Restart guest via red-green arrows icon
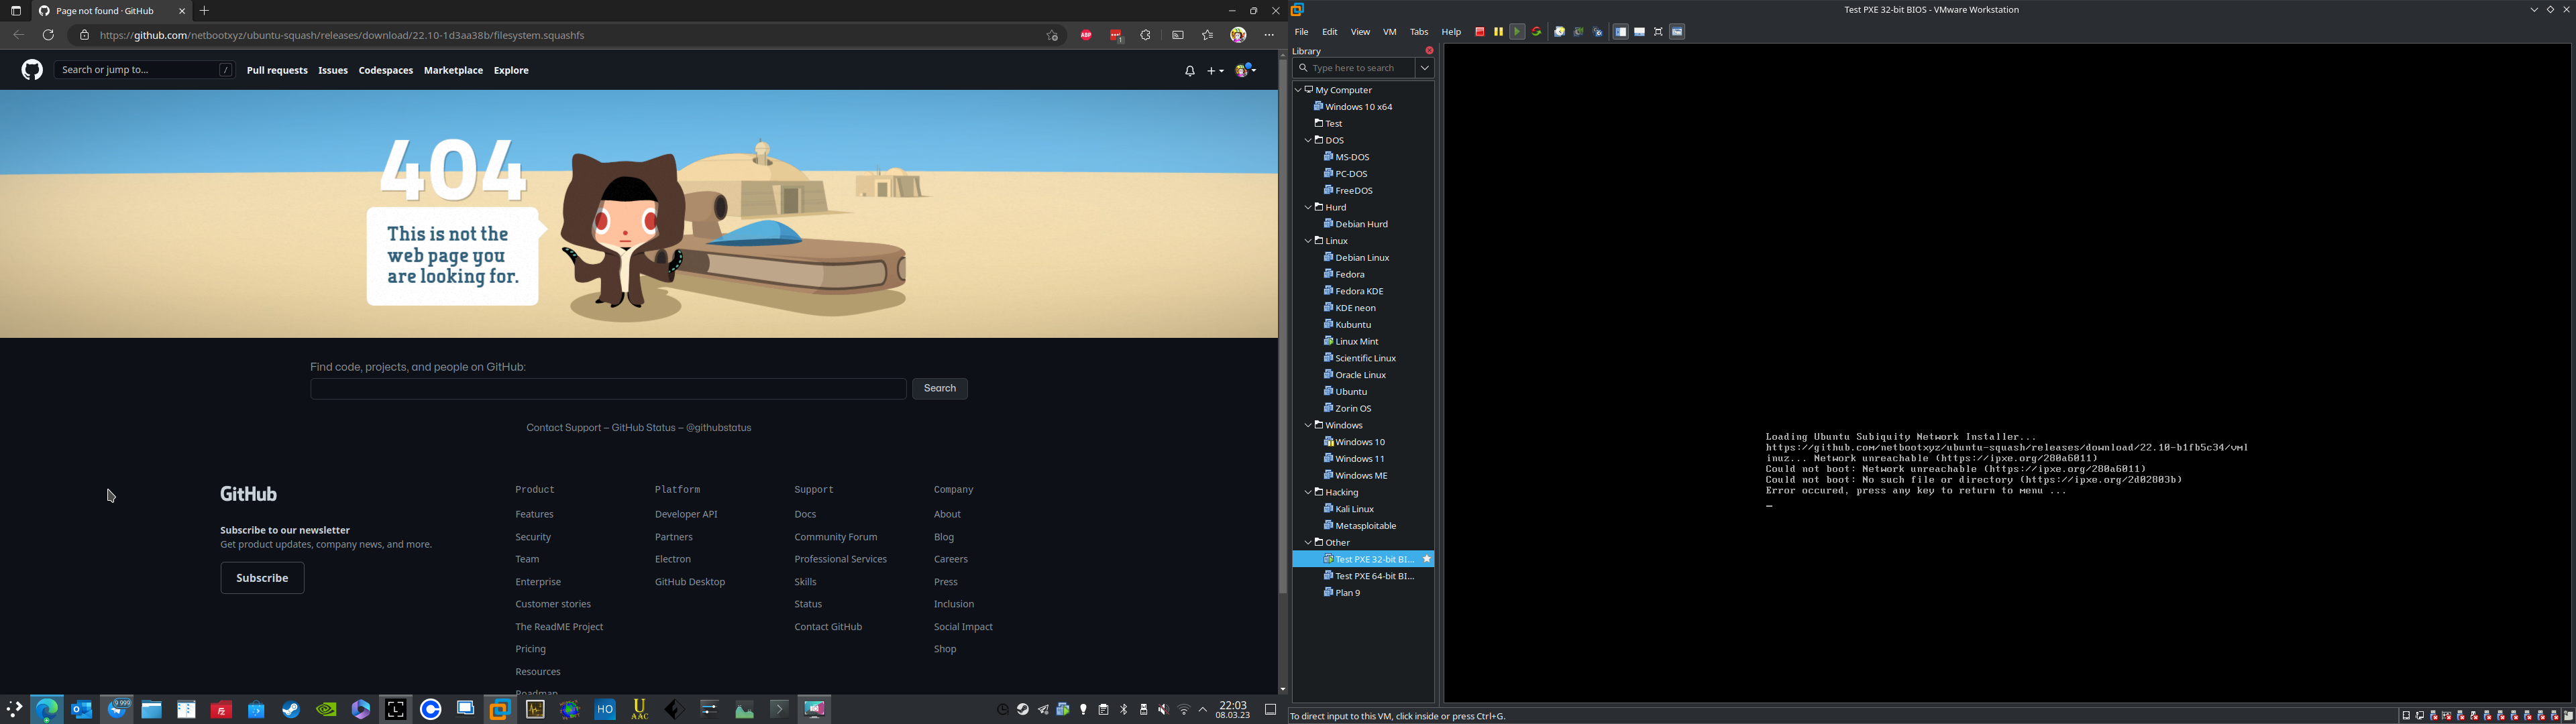This screenshot has height=724, width=2576. (x=1537, y=32)
